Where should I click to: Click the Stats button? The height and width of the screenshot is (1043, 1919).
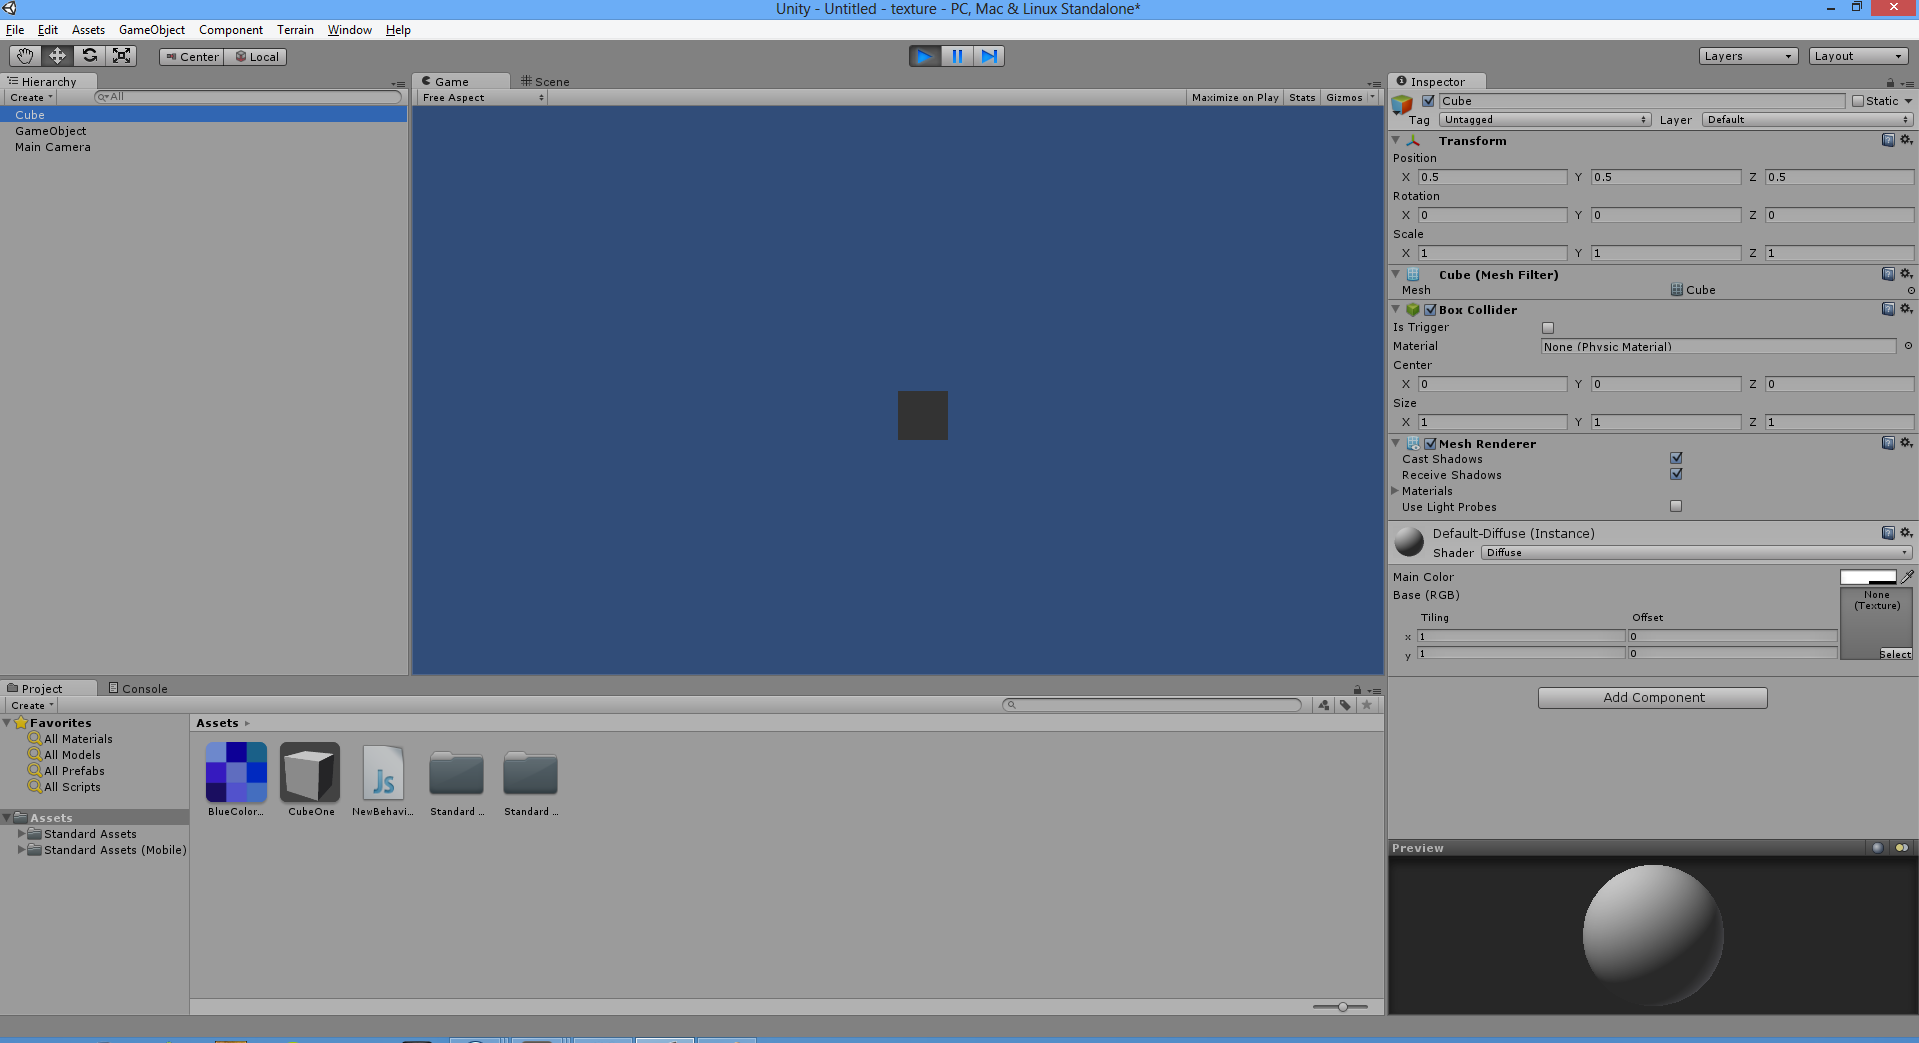[x=1302, y=98]
